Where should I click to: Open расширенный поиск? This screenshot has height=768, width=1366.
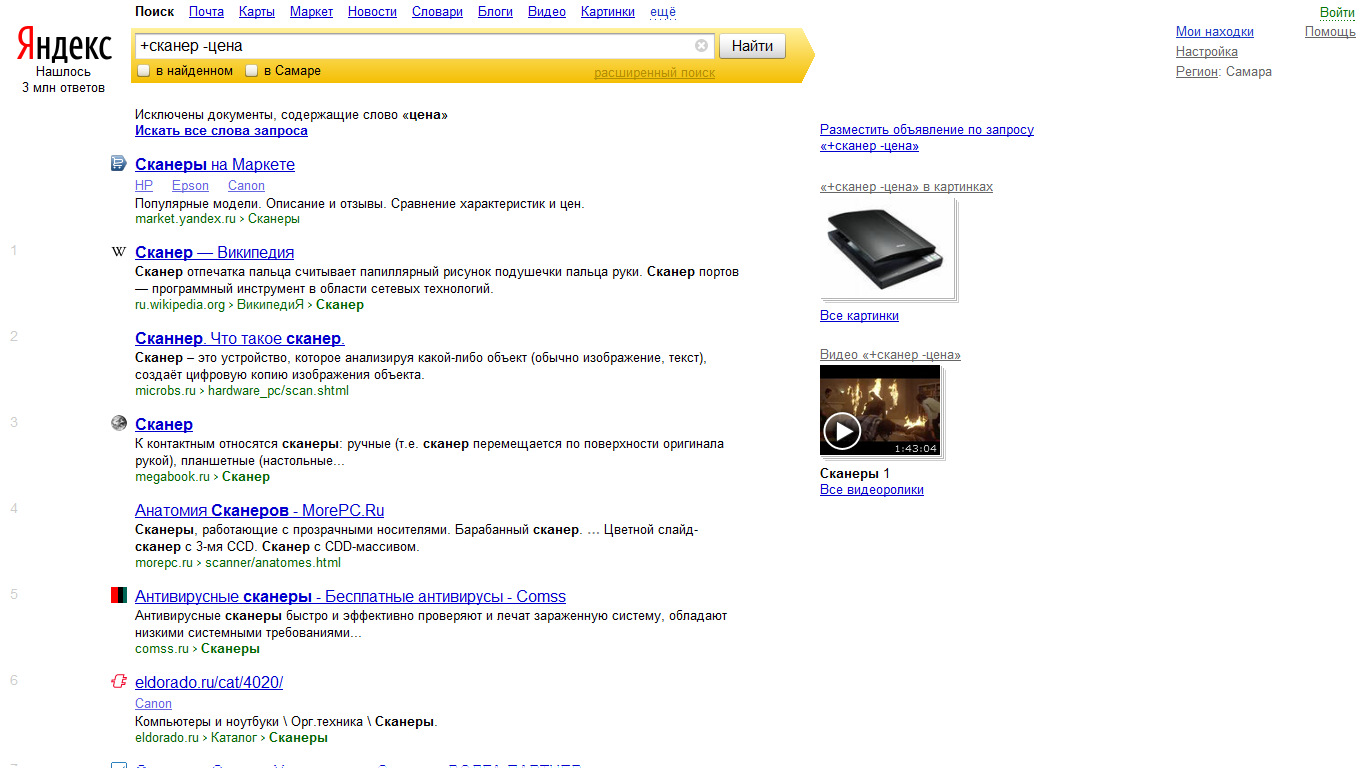click(655, 73)
